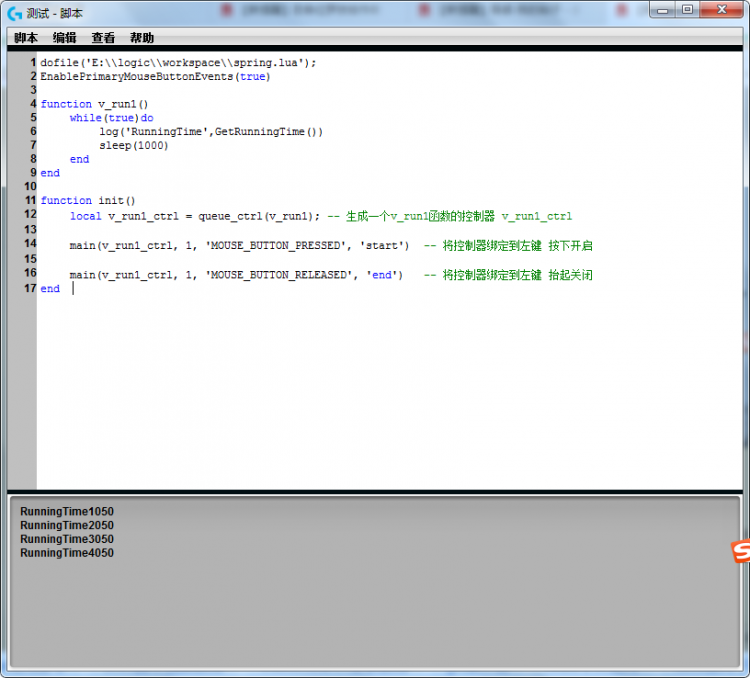Place cursor in the dofile spring.lua line
The width and height of the screenshot is (750, 678).
pyautogui.click(x=178, y=62)
